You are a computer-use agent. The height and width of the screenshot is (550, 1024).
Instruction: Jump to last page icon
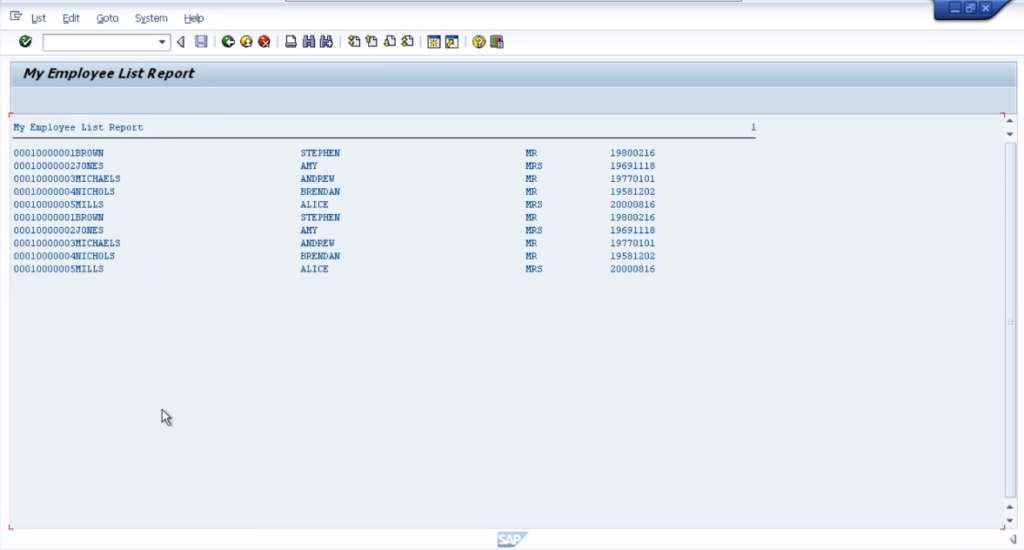coord(408,42)
